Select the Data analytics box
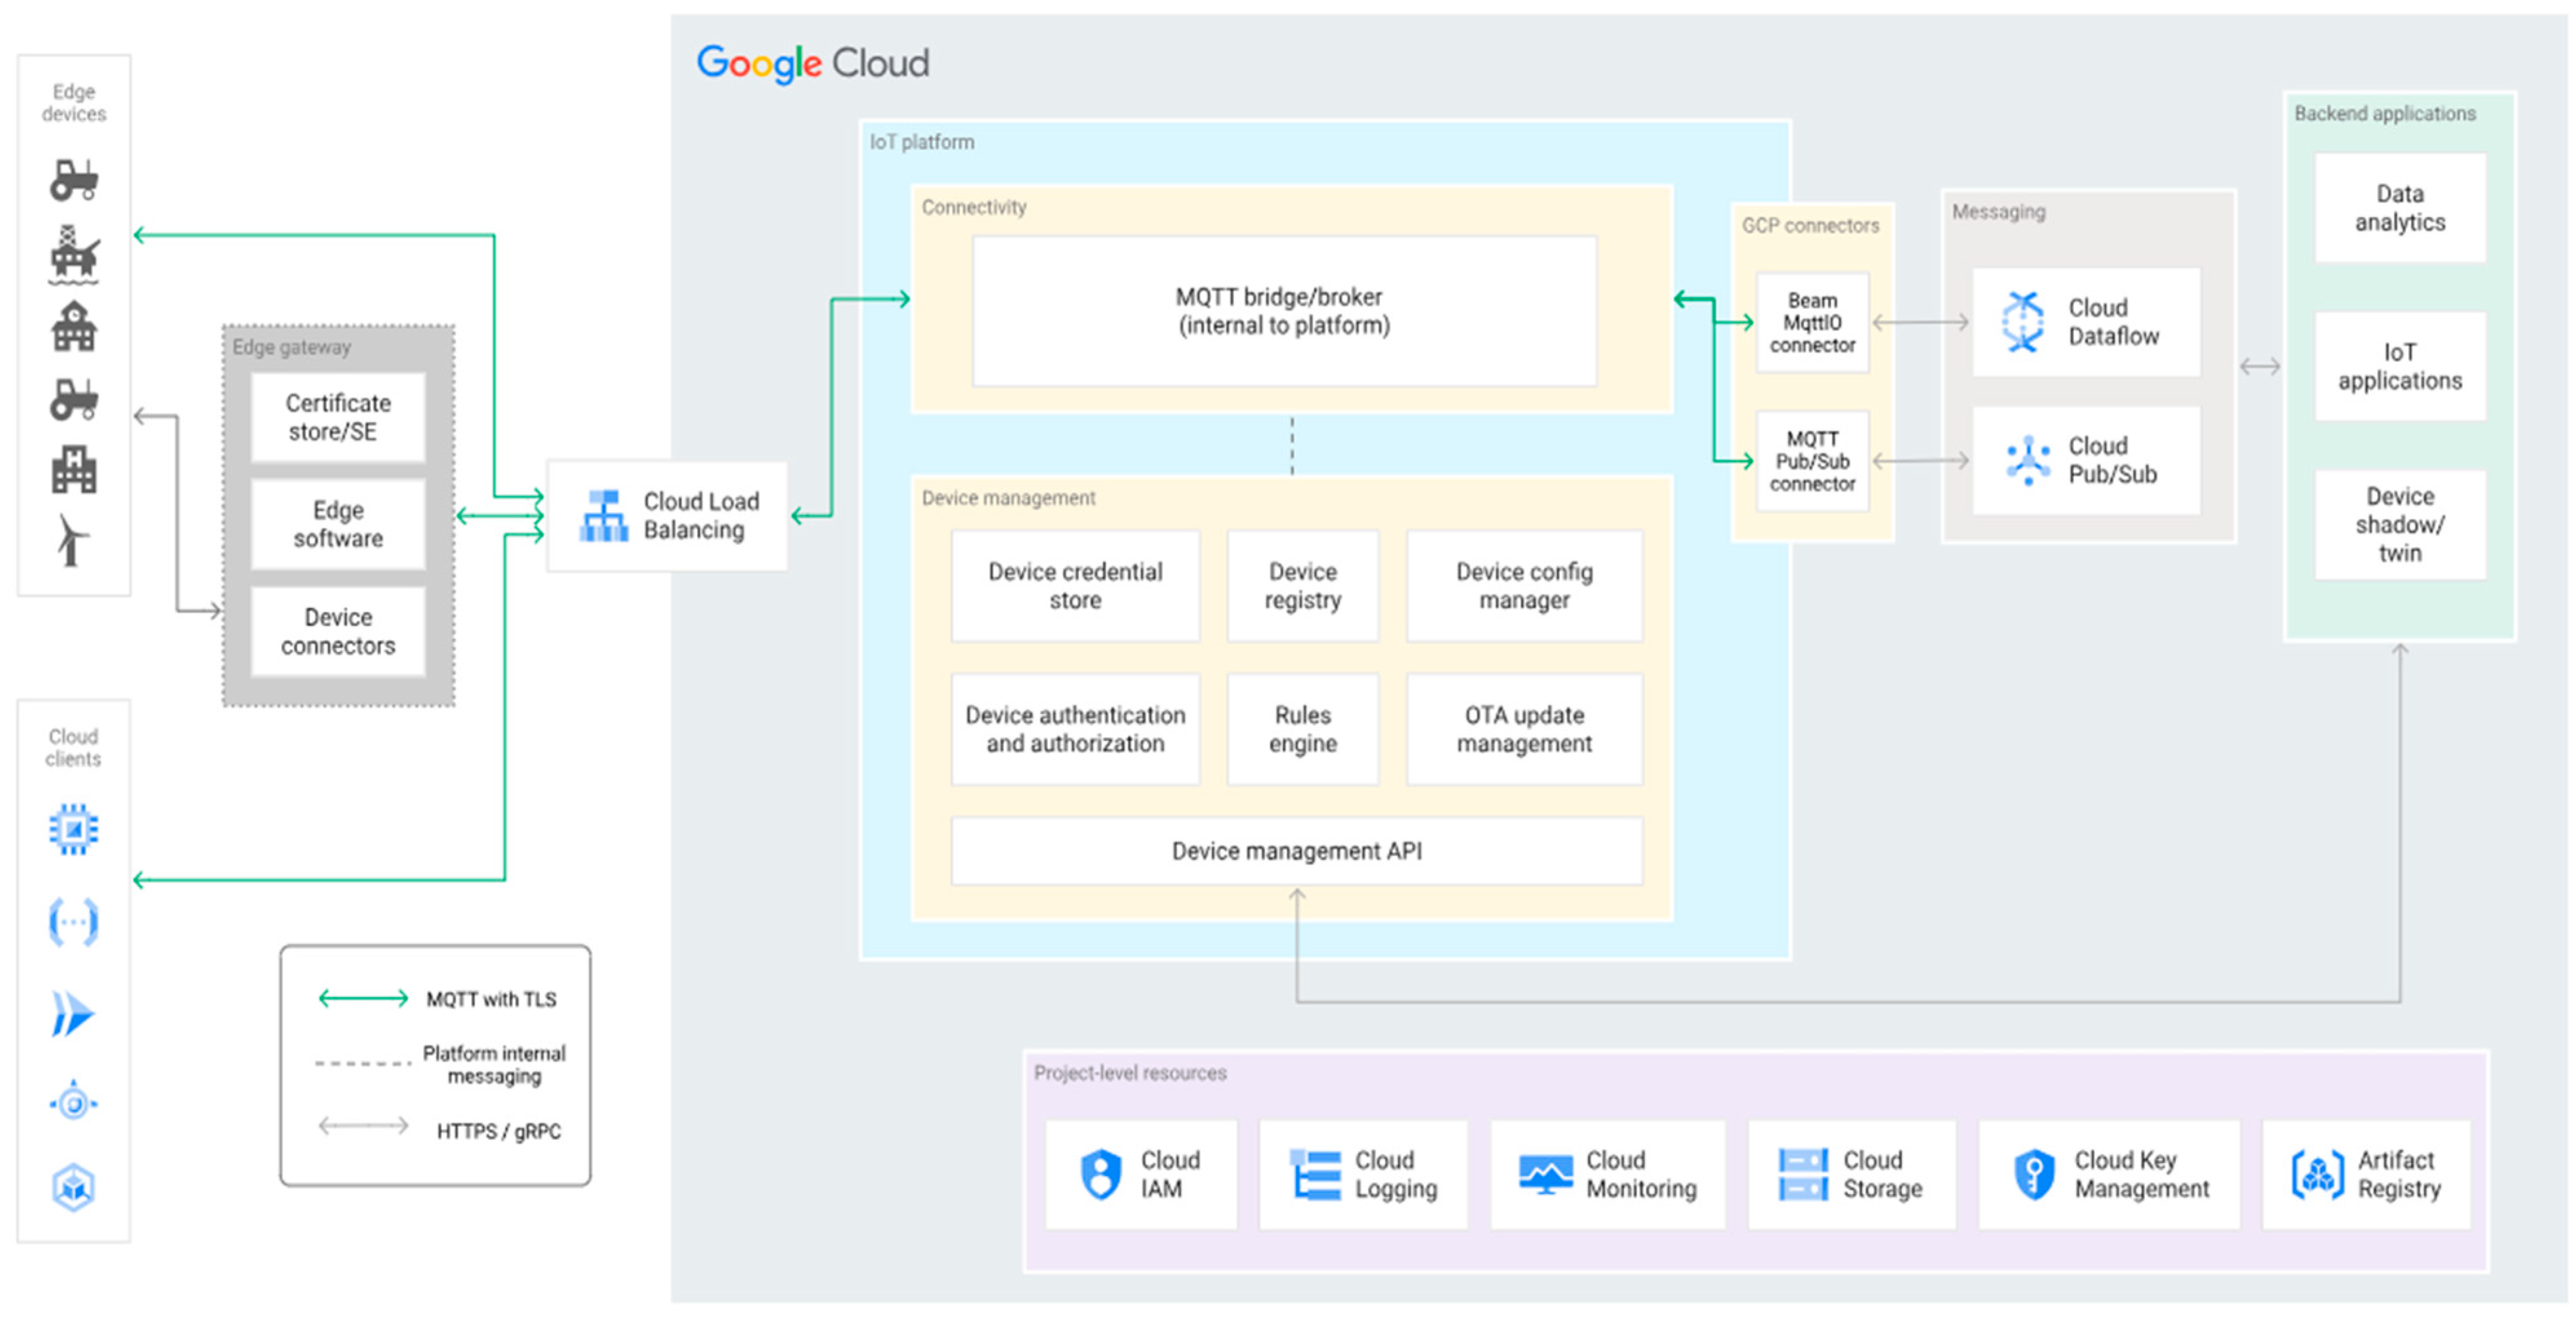The image size is (2576, 1320). (2399, 208)
